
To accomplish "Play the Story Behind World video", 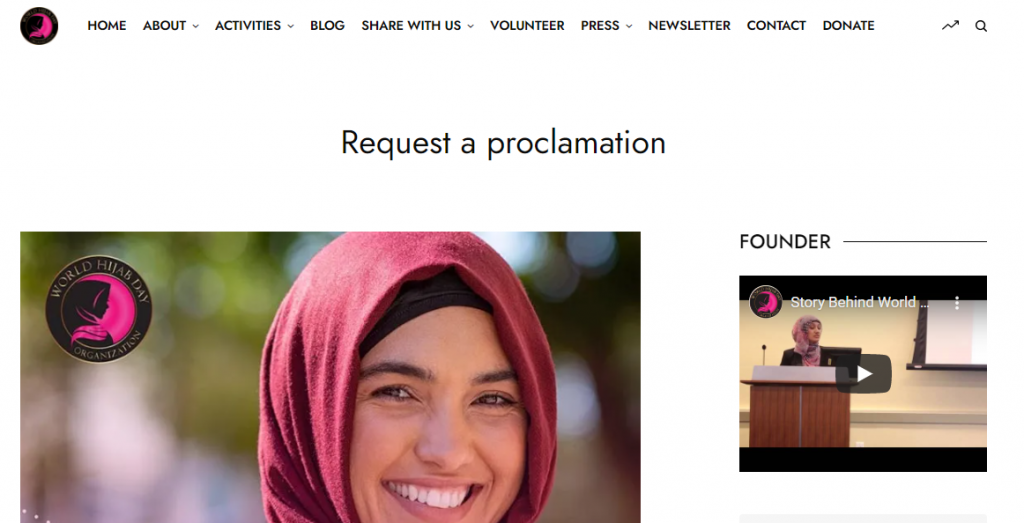I will (x=863, y=373).
